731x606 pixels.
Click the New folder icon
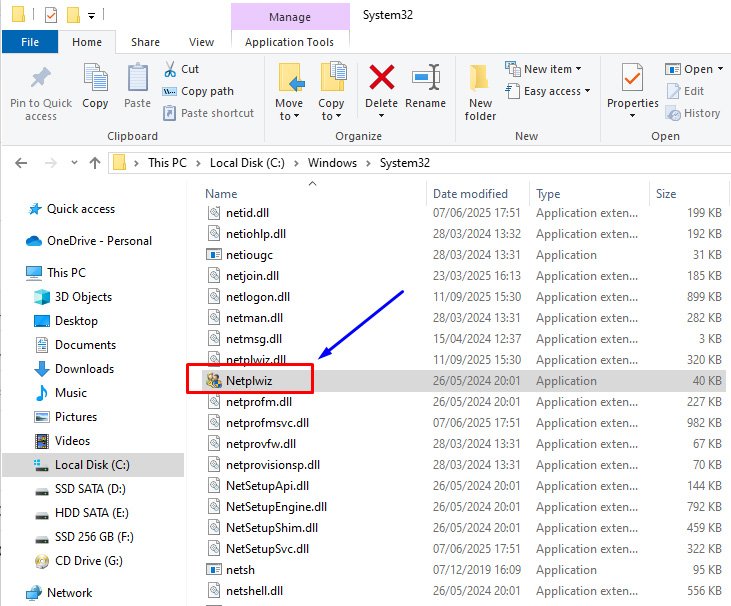480,77
